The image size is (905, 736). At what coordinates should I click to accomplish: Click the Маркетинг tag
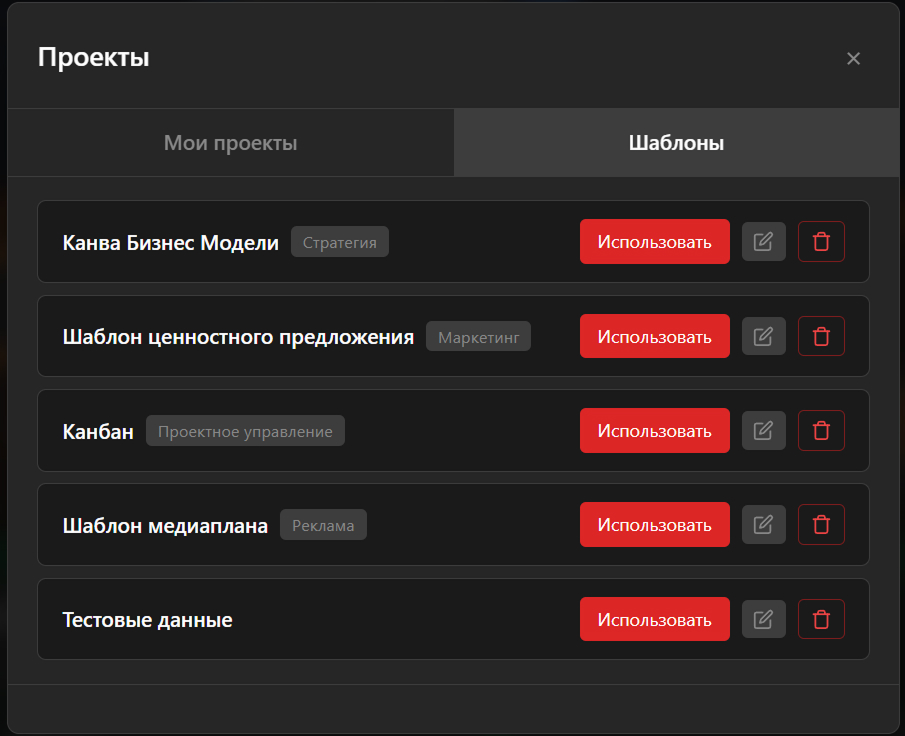(x=478, y=337)
